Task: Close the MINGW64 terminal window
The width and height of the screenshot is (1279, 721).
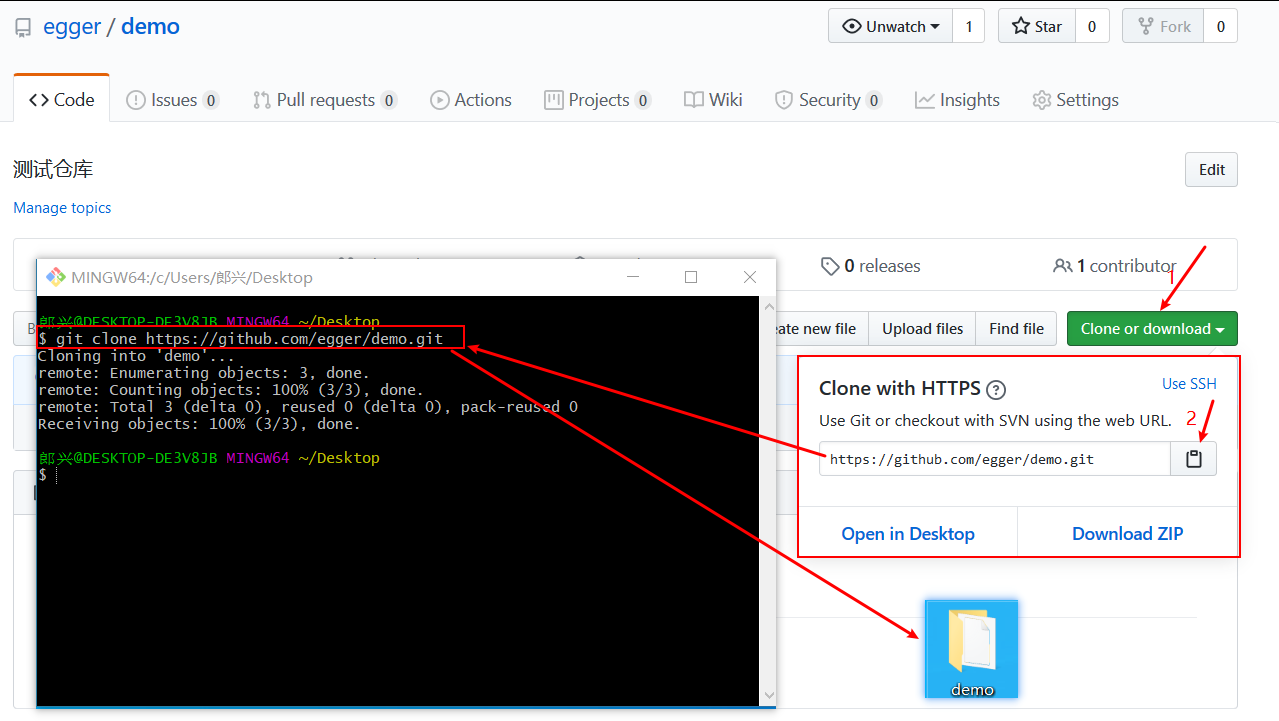Action: [x=750, y=277]
